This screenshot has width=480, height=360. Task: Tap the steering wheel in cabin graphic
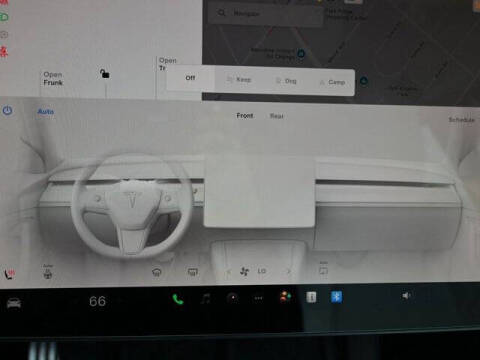point(132,206)
